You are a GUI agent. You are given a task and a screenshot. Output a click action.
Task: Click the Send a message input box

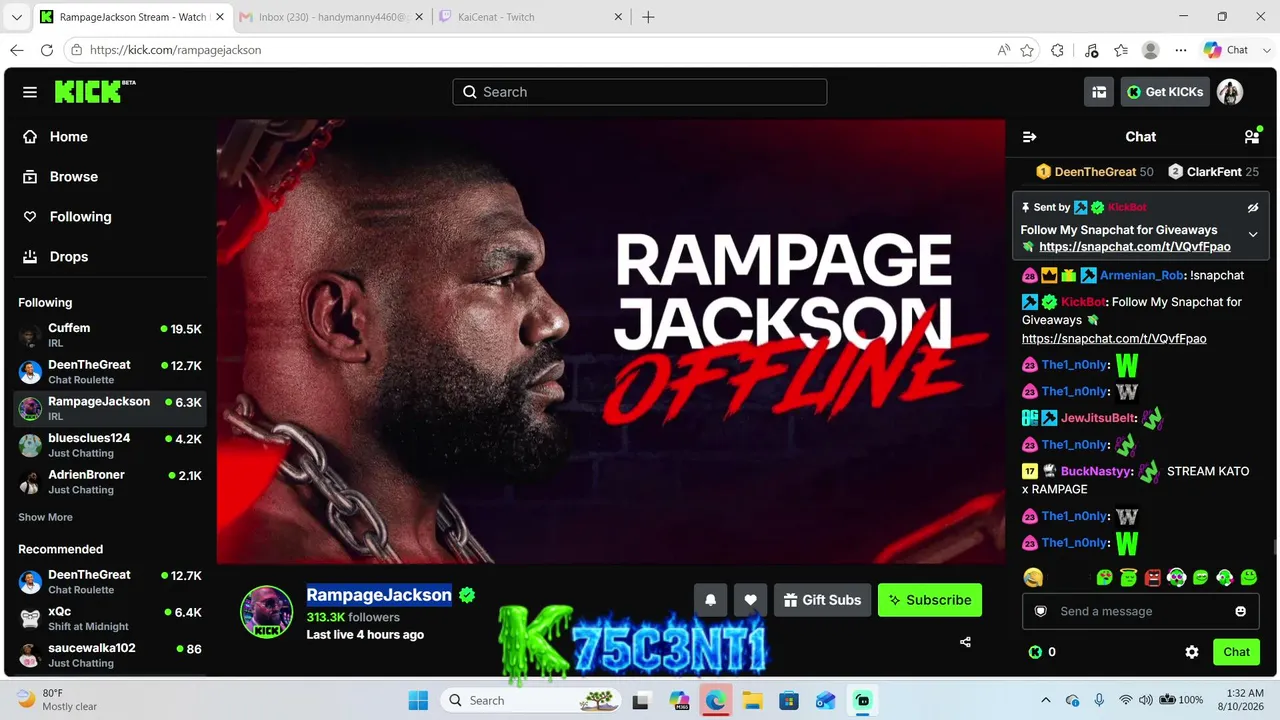tap(1141, 611)
